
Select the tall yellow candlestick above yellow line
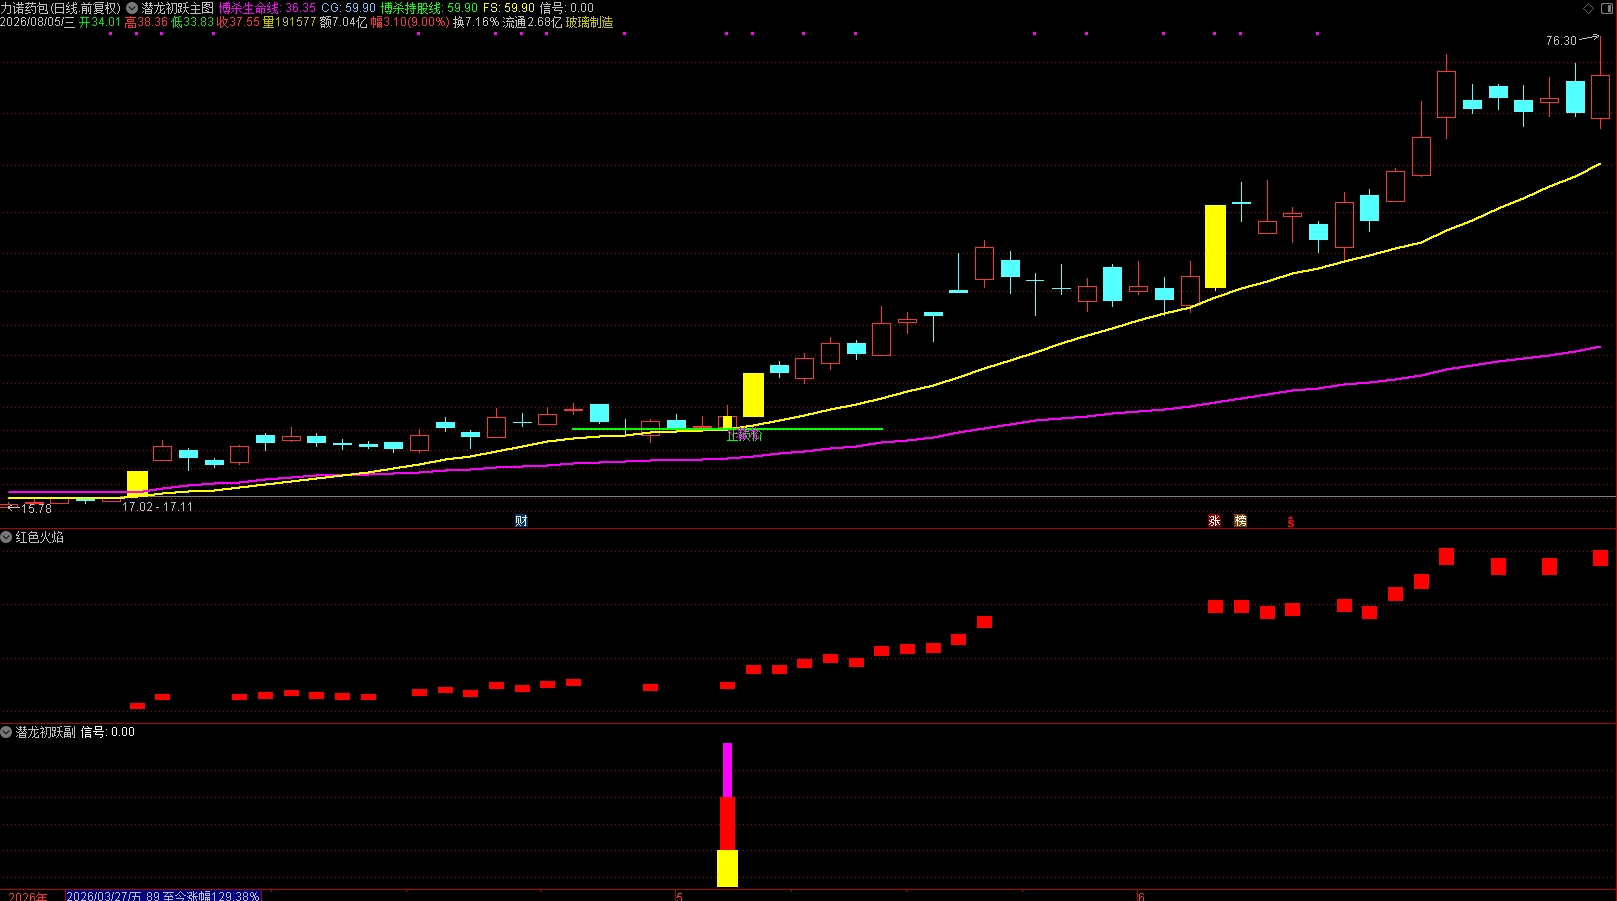pyautogui.click(x=1215, y=247)
